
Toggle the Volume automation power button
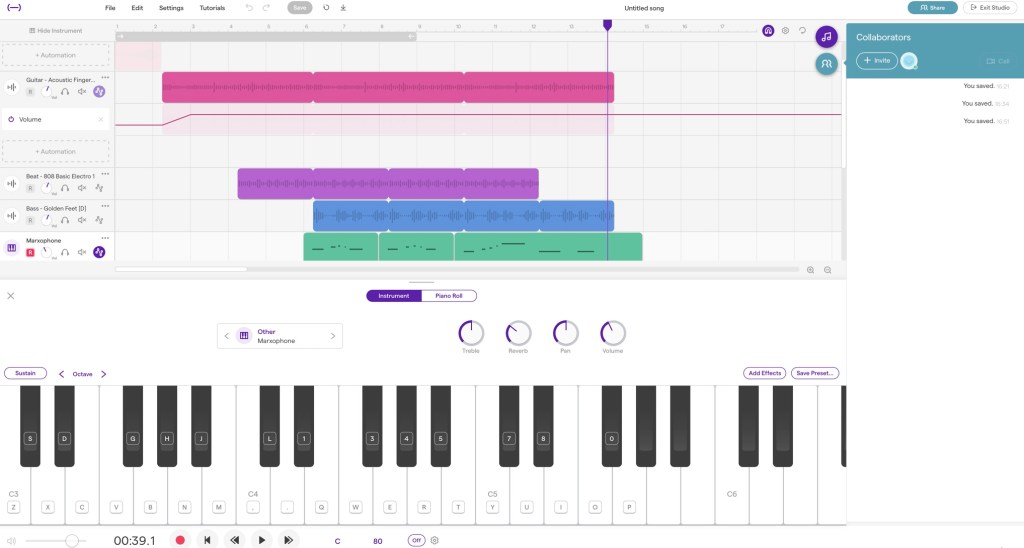[x=11, y=119]
